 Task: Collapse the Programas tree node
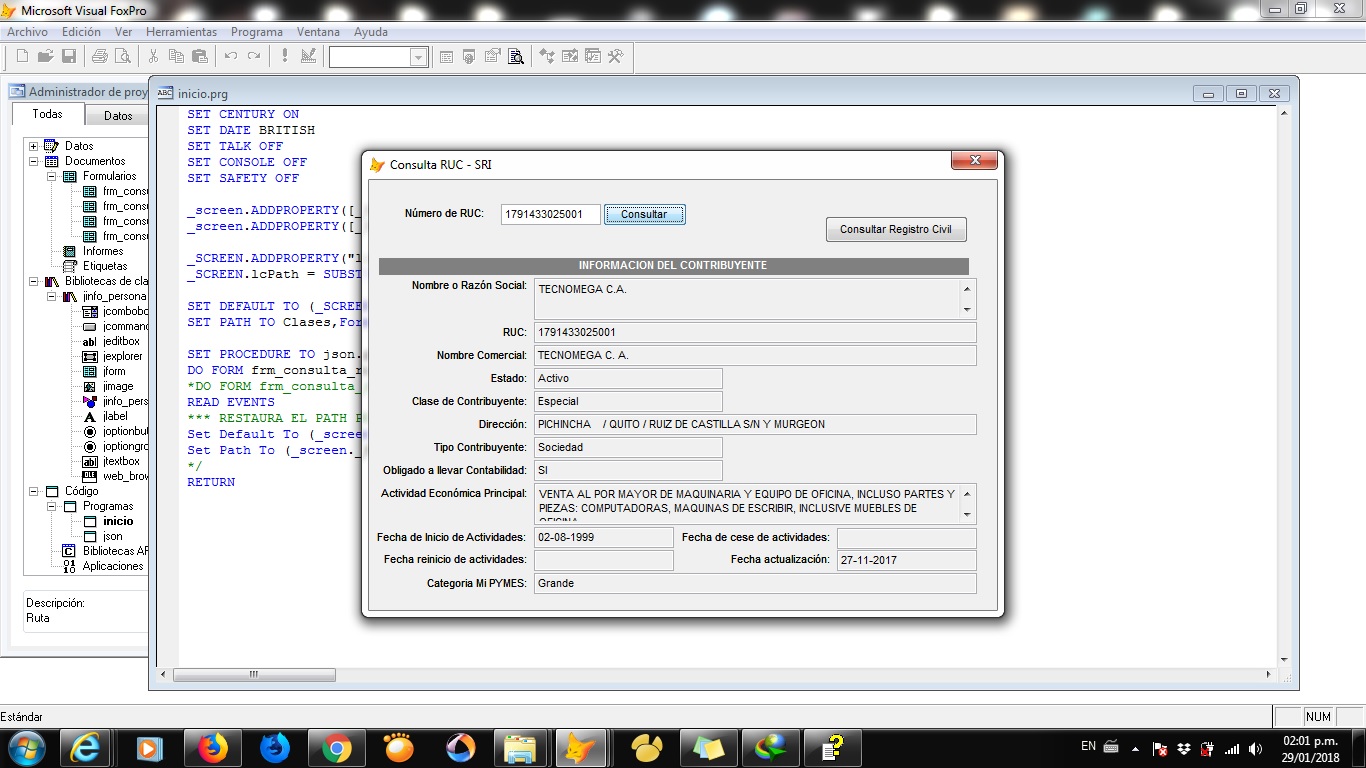51,506
